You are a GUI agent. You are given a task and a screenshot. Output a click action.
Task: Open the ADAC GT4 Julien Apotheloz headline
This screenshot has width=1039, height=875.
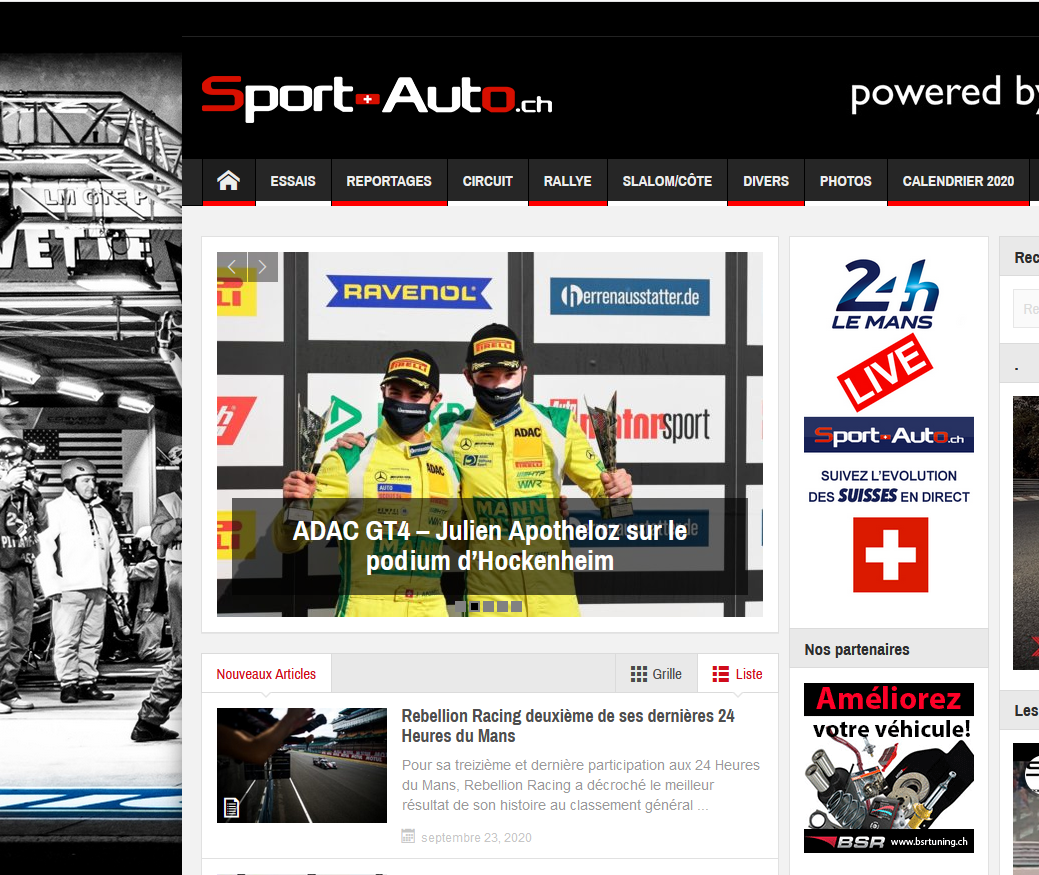coord(490,546)
